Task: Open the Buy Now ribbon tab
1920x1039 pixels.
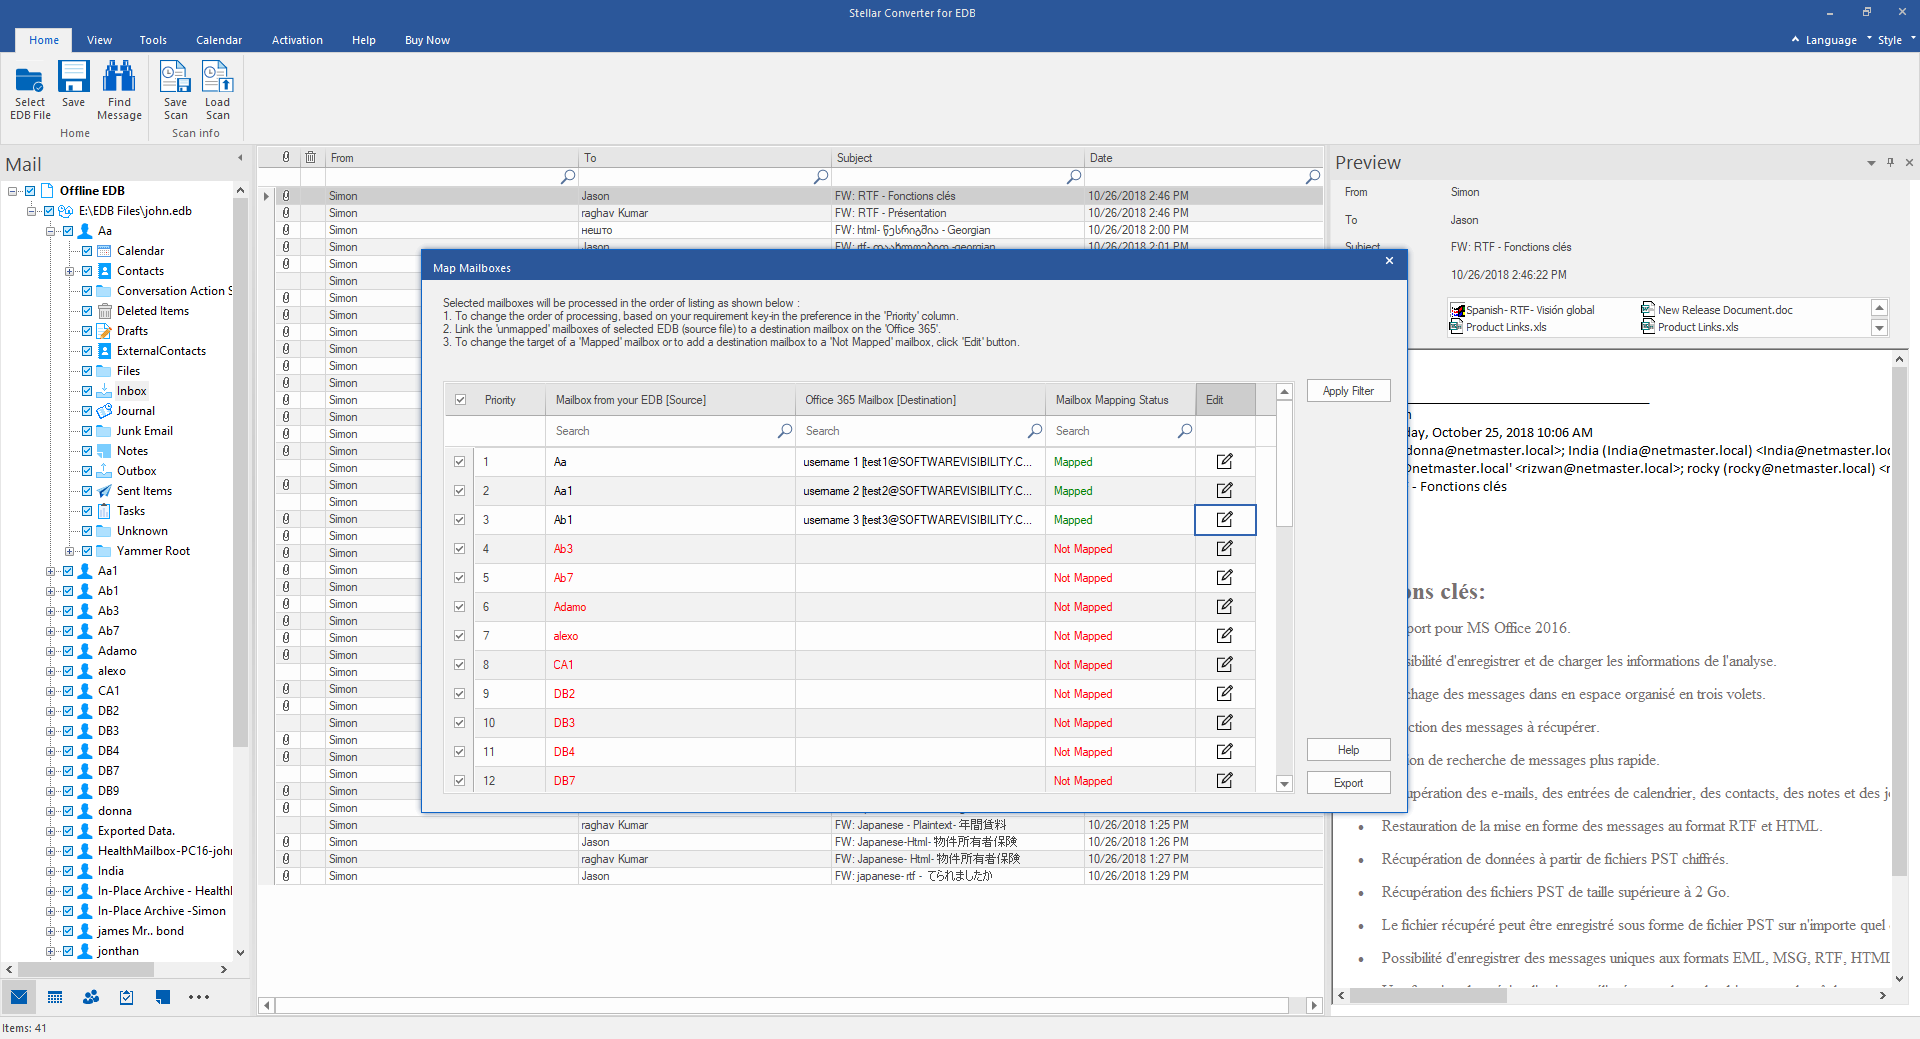Action: tap(427, 40)
